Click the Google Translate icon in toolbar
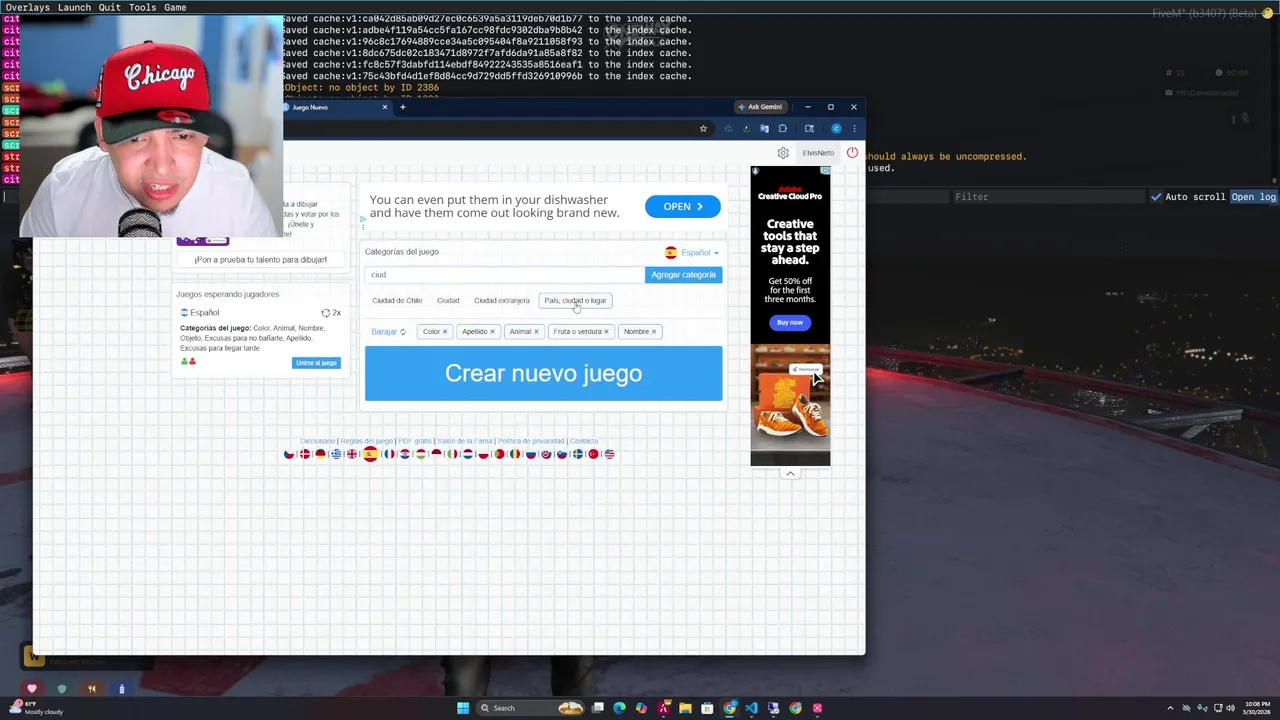 (x=764, y=128)
